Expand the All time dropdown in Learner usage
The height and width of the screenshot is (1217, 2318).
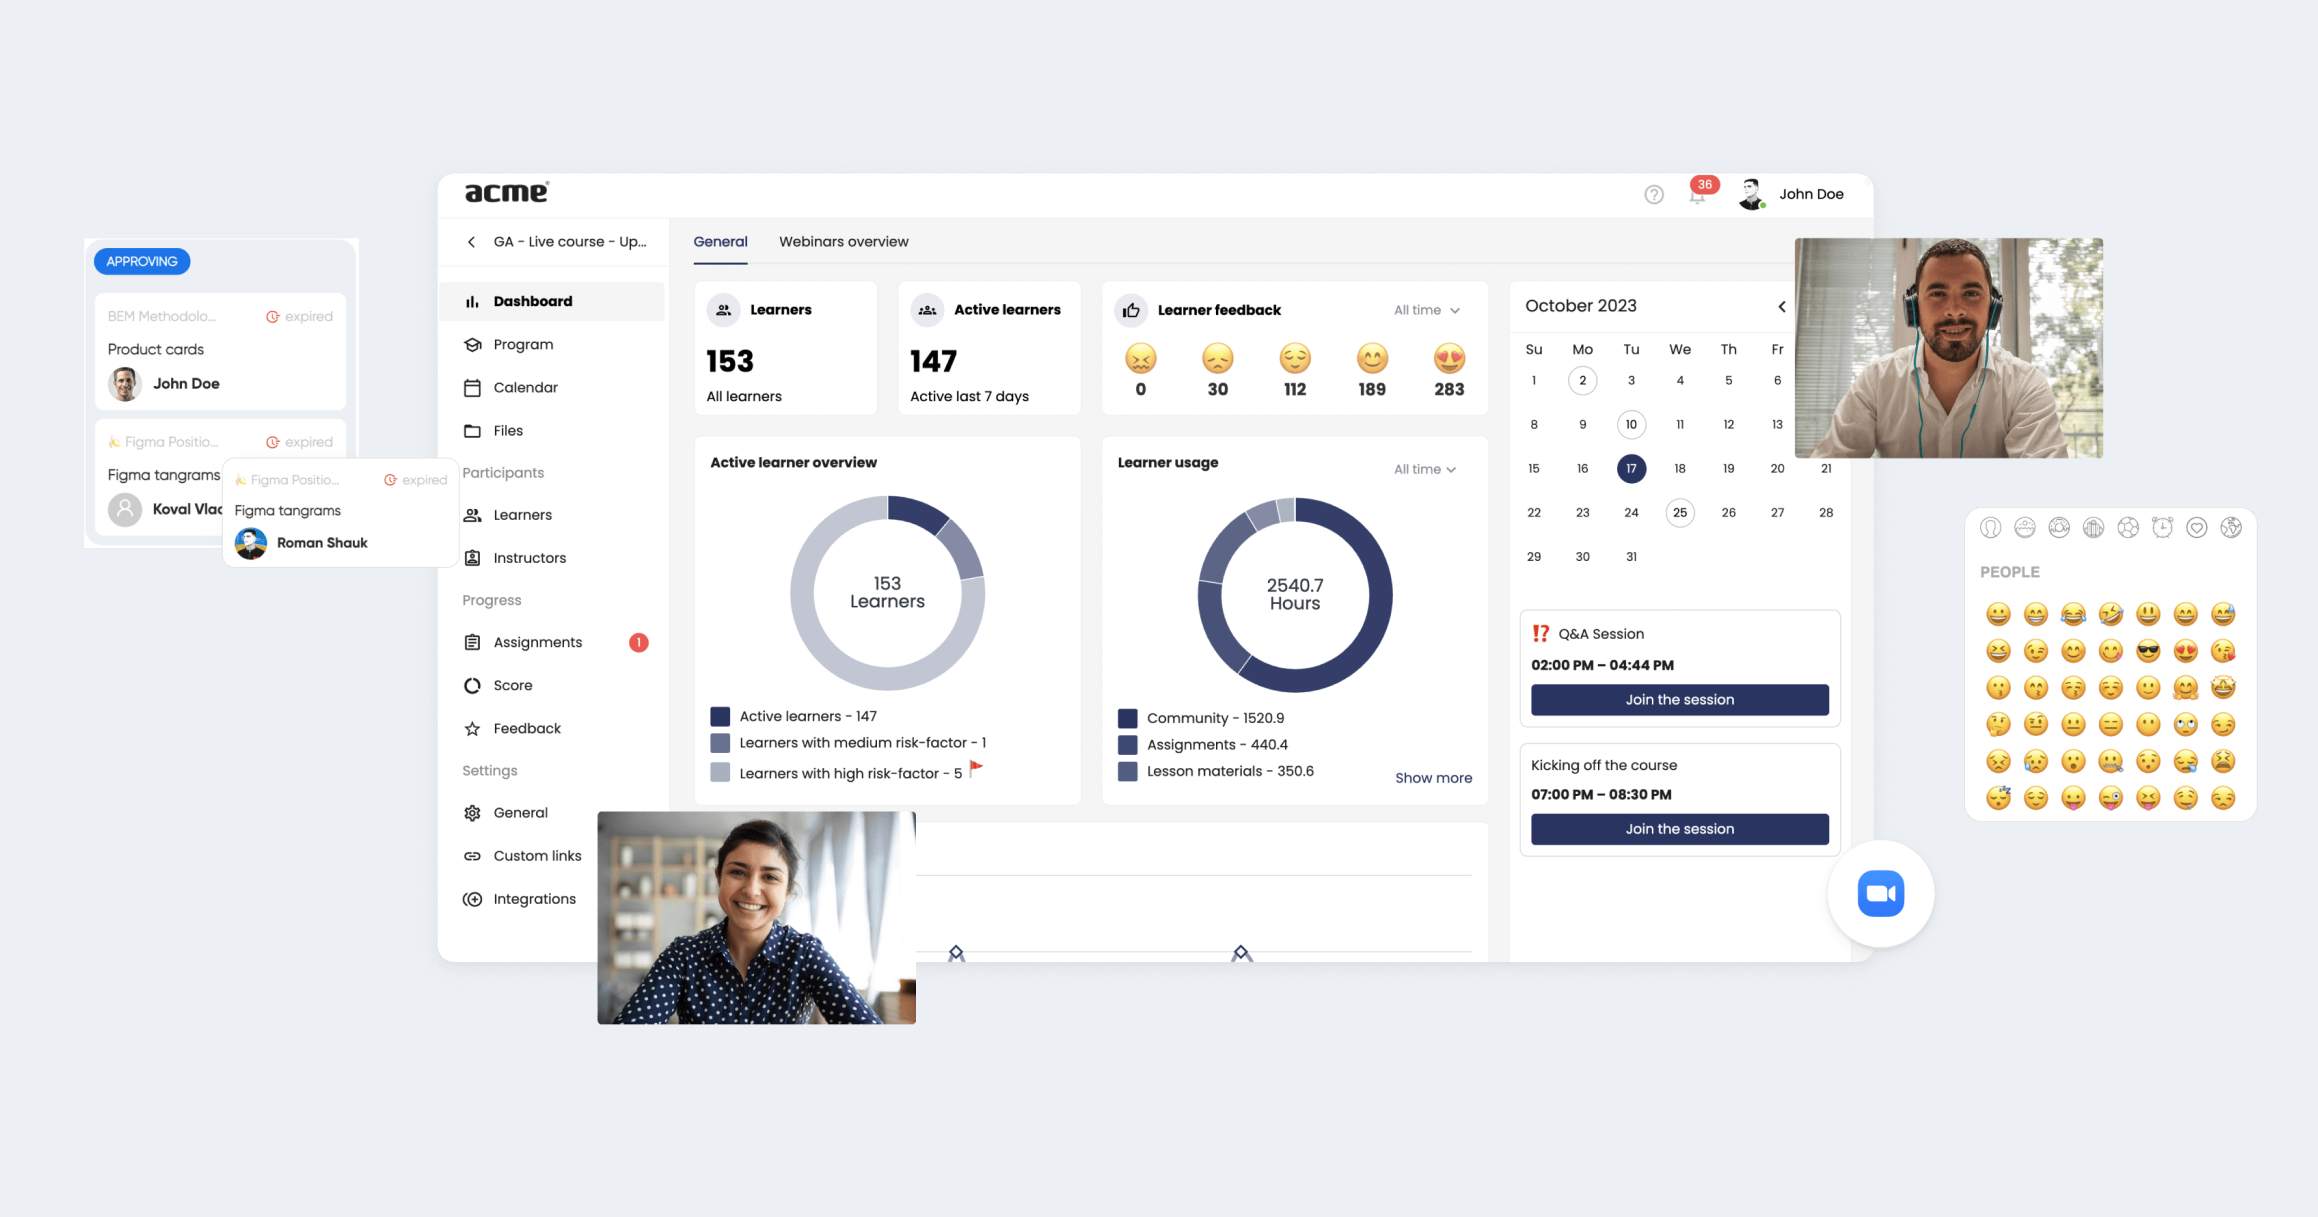tap(1424, 468)
